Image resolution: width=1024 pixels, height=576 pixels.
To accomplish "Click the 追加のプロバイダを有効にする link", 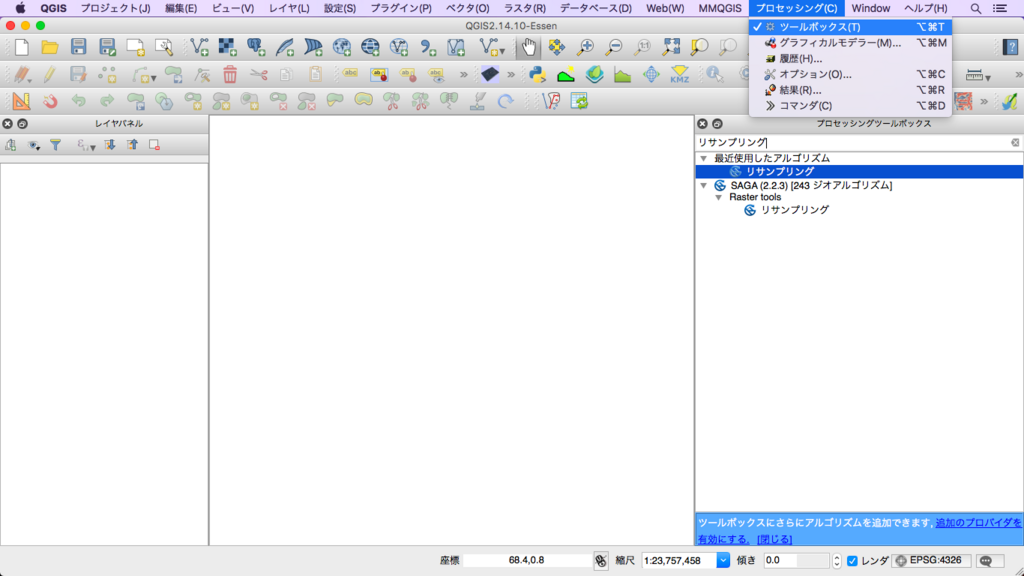I will click(978, 522).
